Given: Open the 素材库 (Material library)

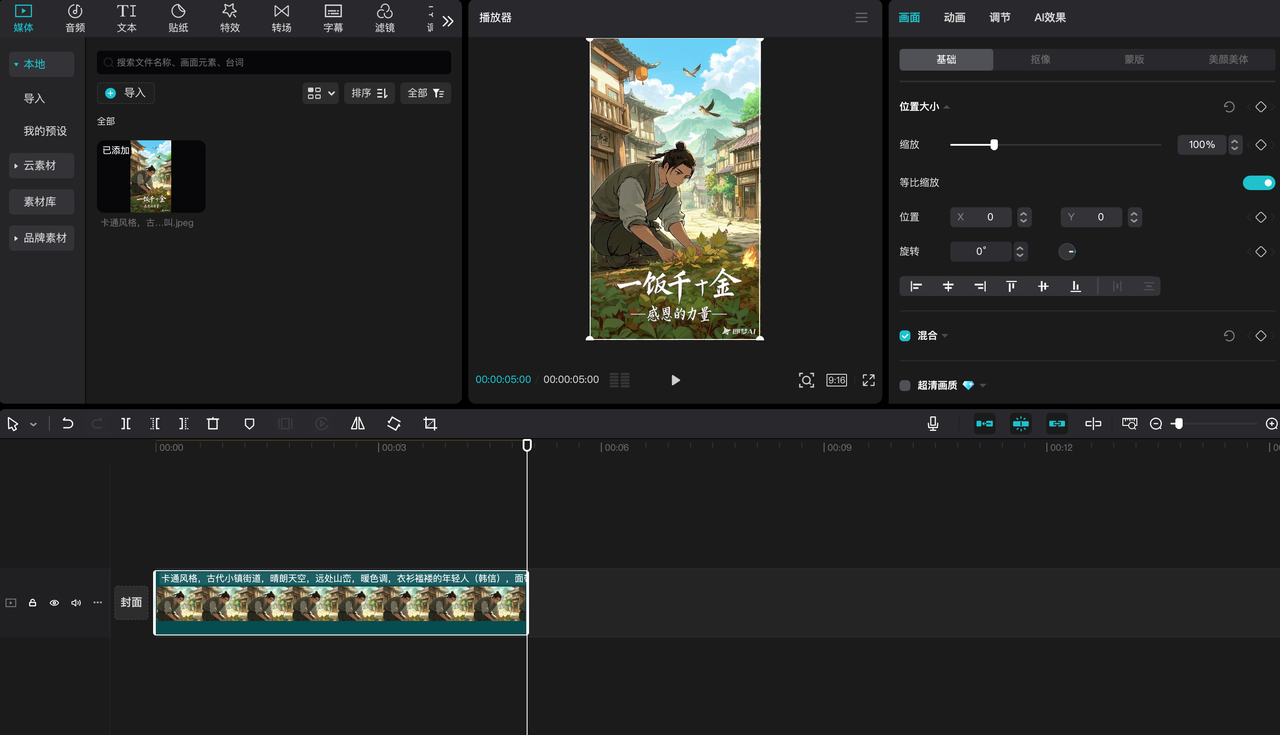Looking at the screenshot, I should coord(42,201).
